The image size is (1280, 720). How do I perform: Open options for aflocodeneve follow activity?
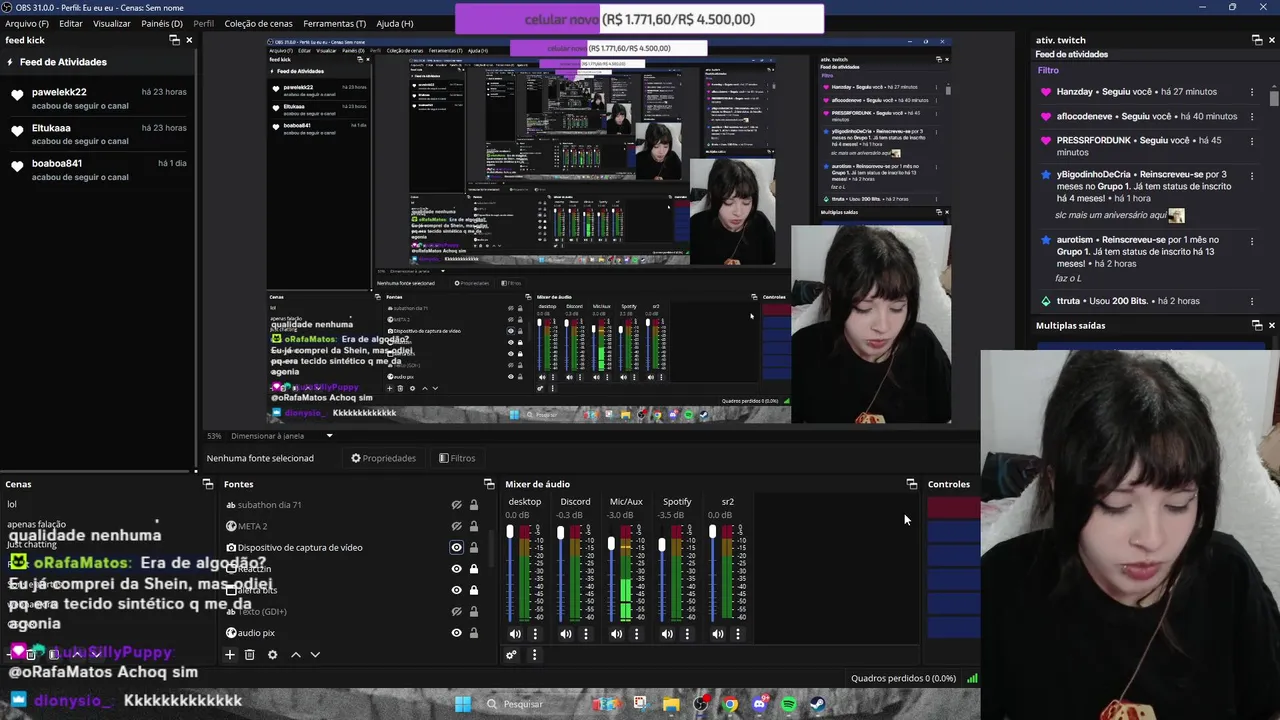pos(1251,116)
